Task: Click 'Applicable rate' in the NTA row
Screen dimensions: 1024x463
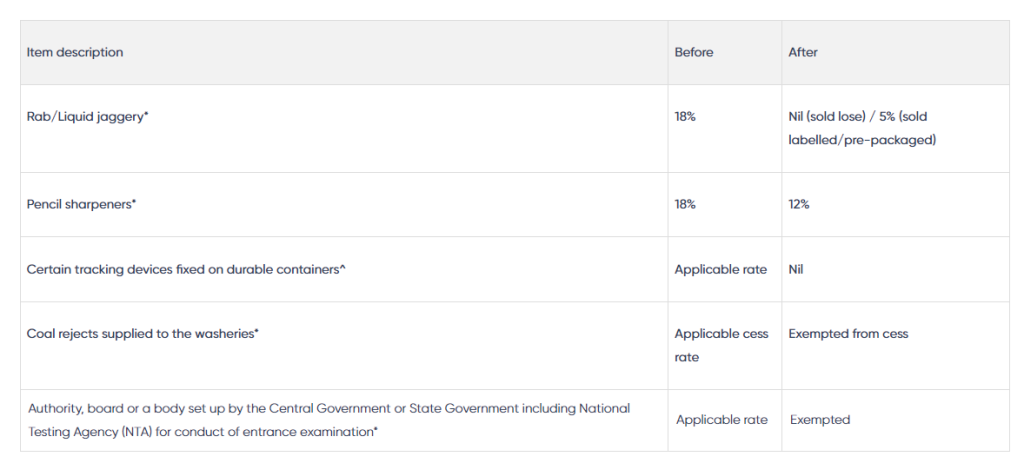Action: point(722,420)
